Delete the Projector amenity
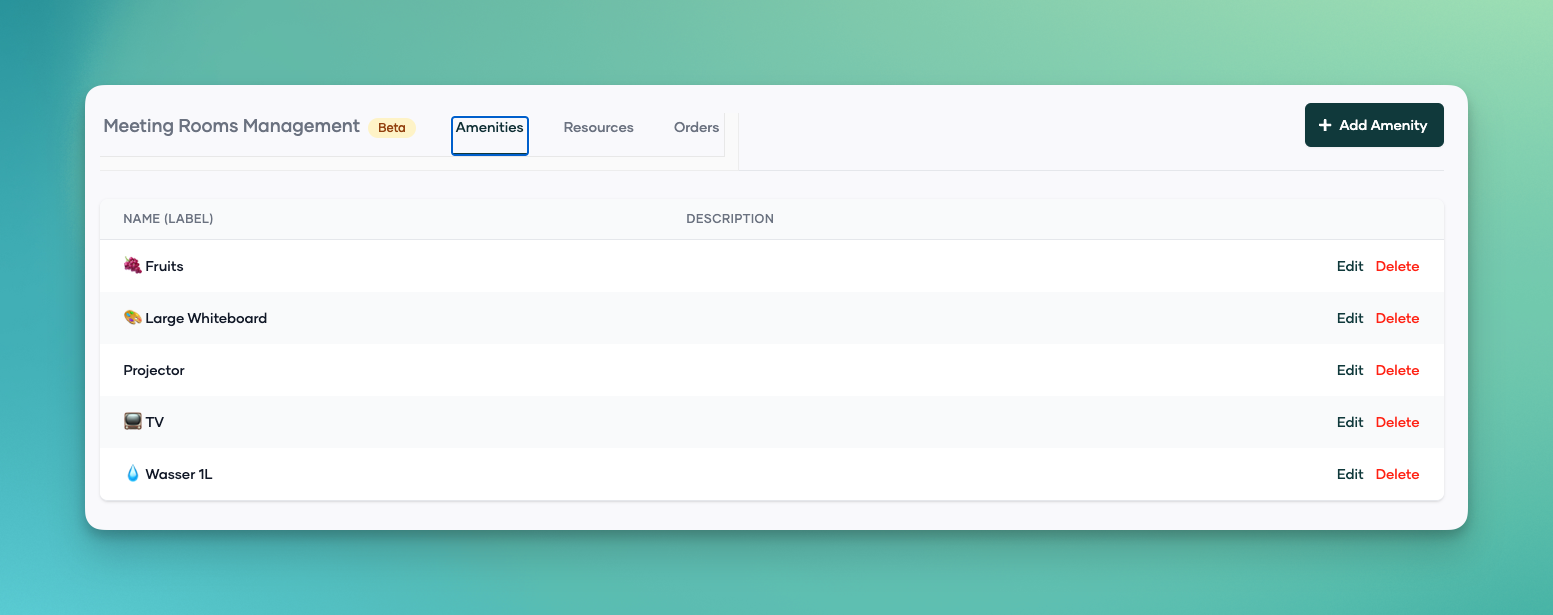Screen dimensions: 1553x615 pyautogui.click(x=1397, y=370)
